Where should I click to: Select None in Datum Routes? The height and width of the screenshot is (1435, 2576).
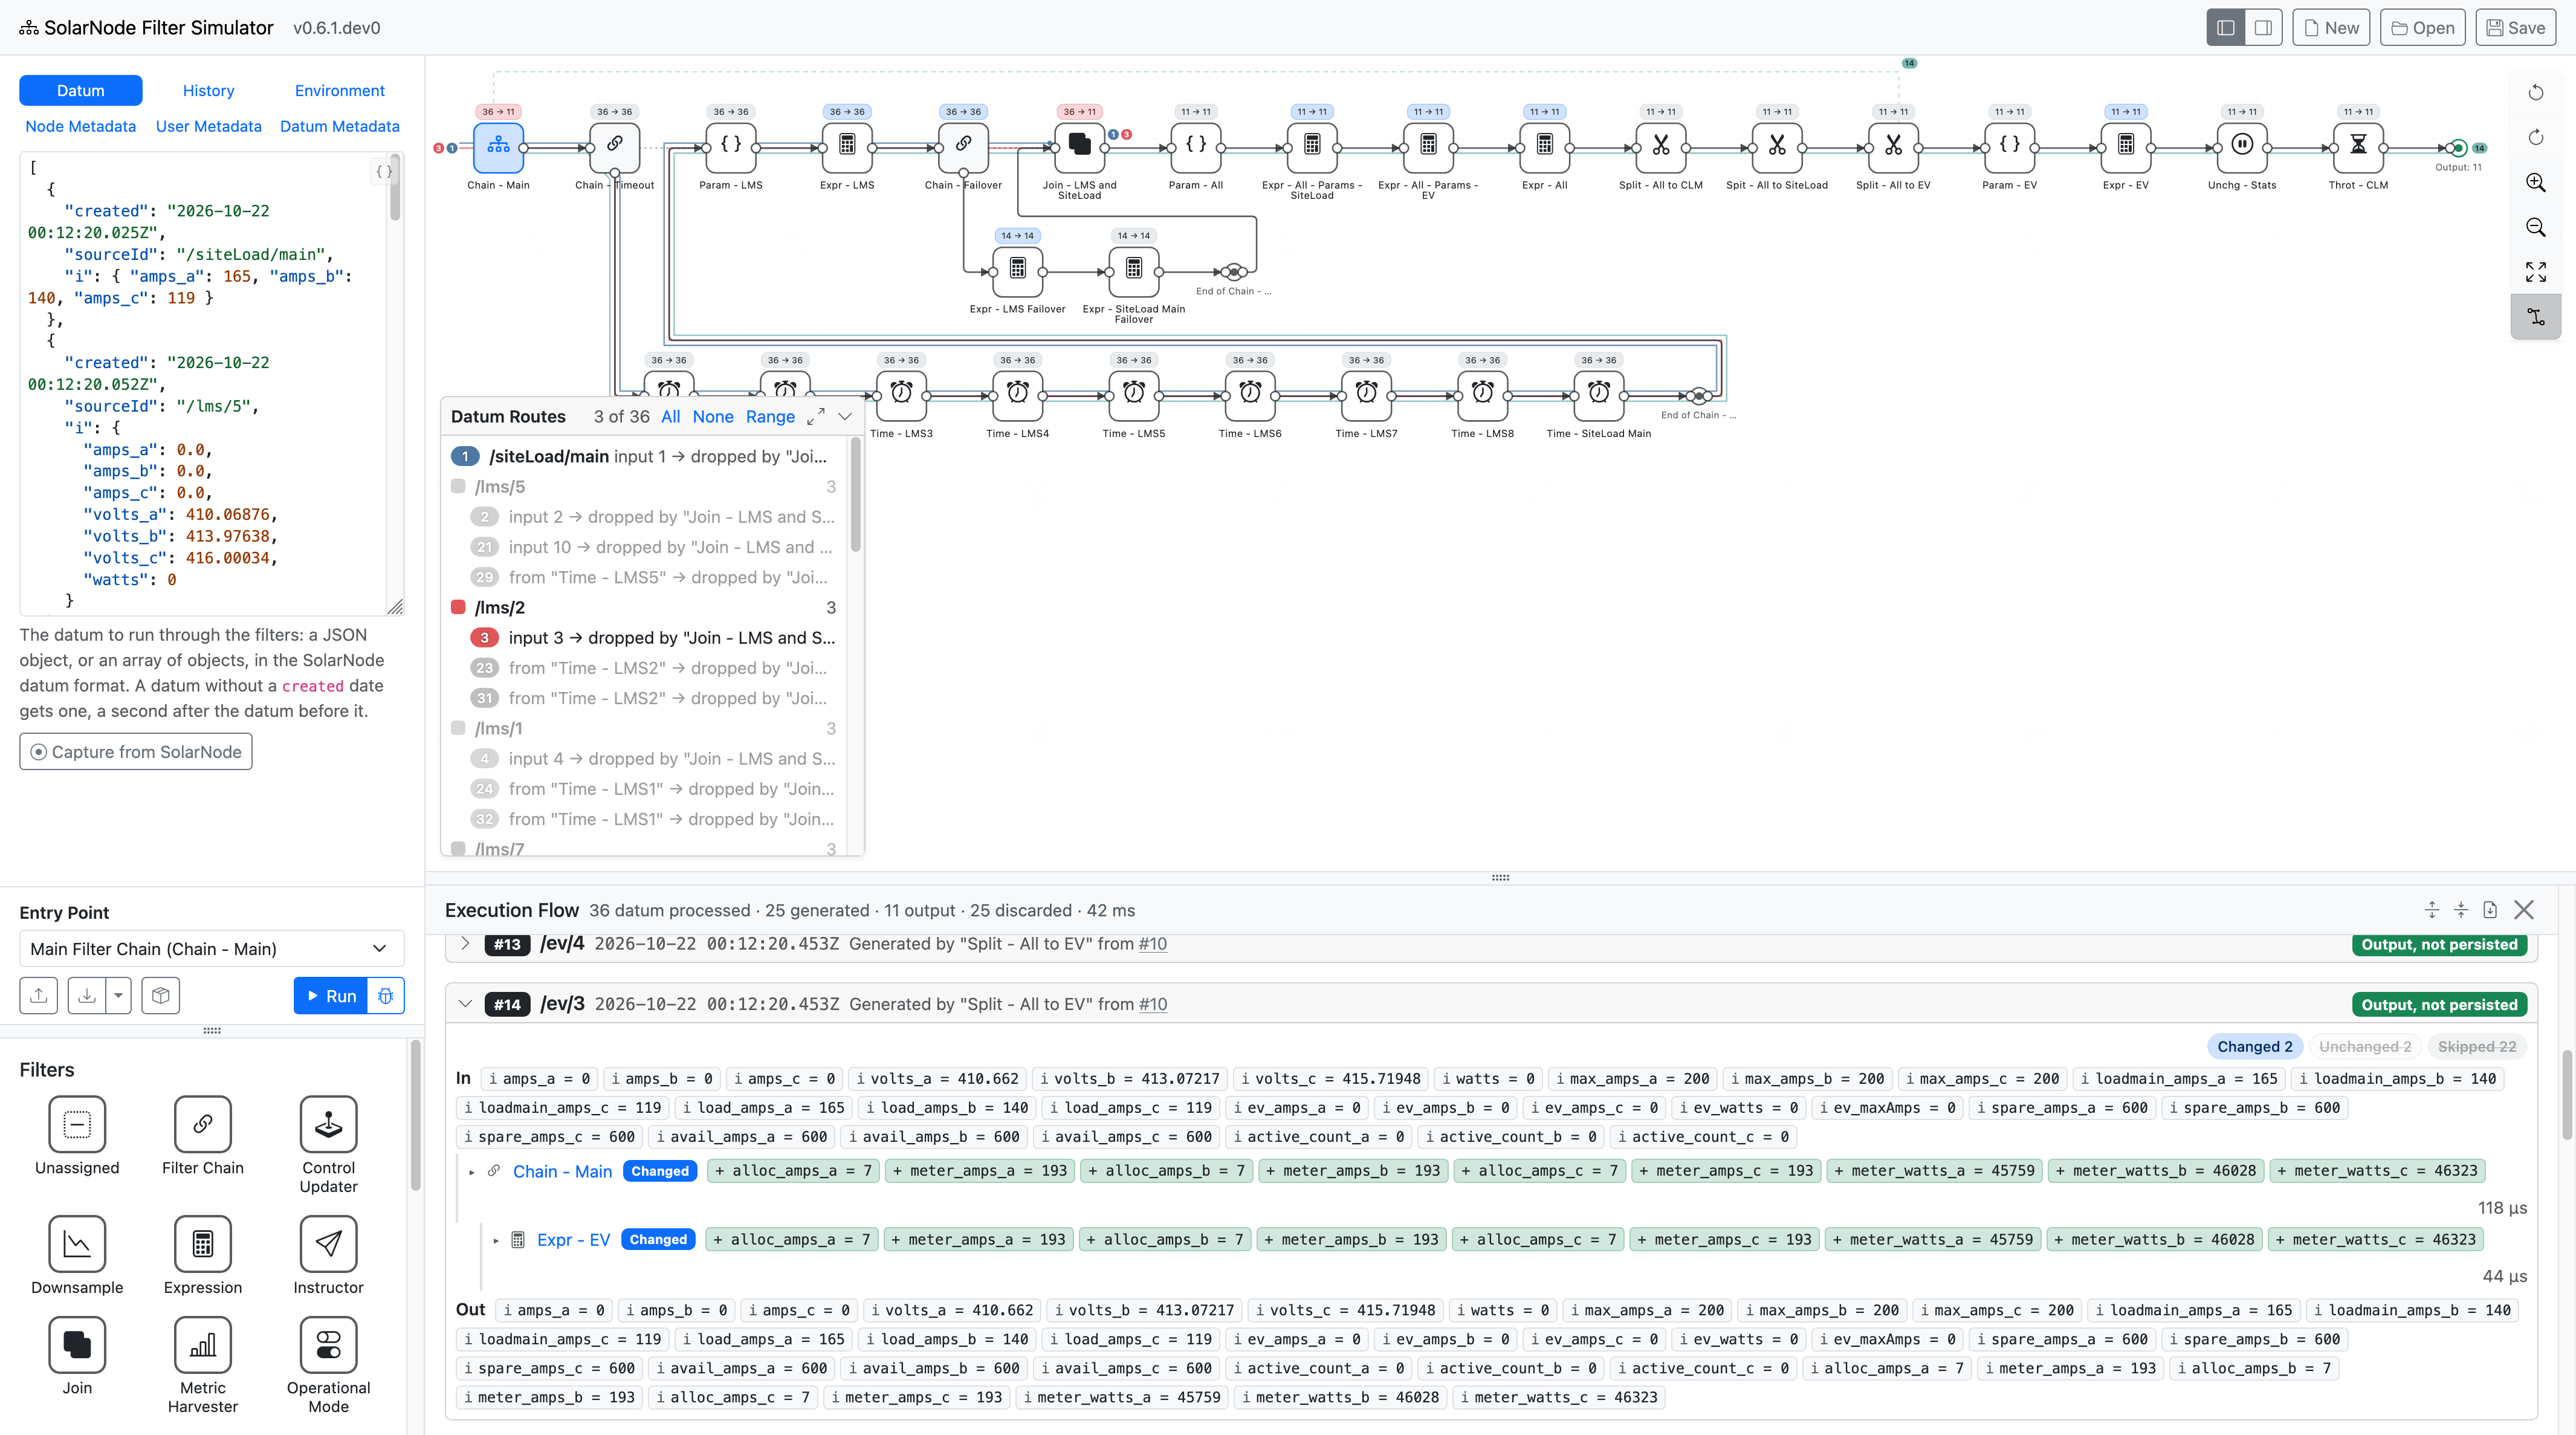tap(713, 417)
